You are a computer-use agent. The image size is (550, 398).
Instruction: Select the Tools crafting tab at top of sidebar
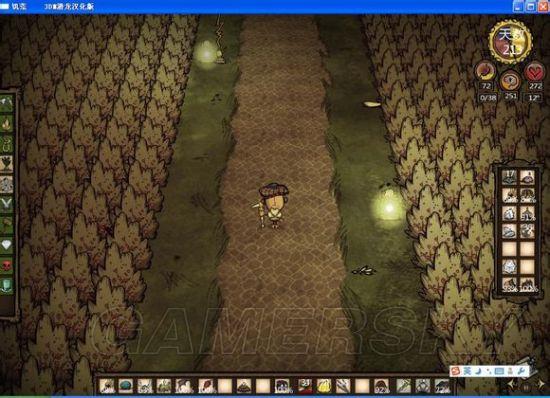point(7,103)
